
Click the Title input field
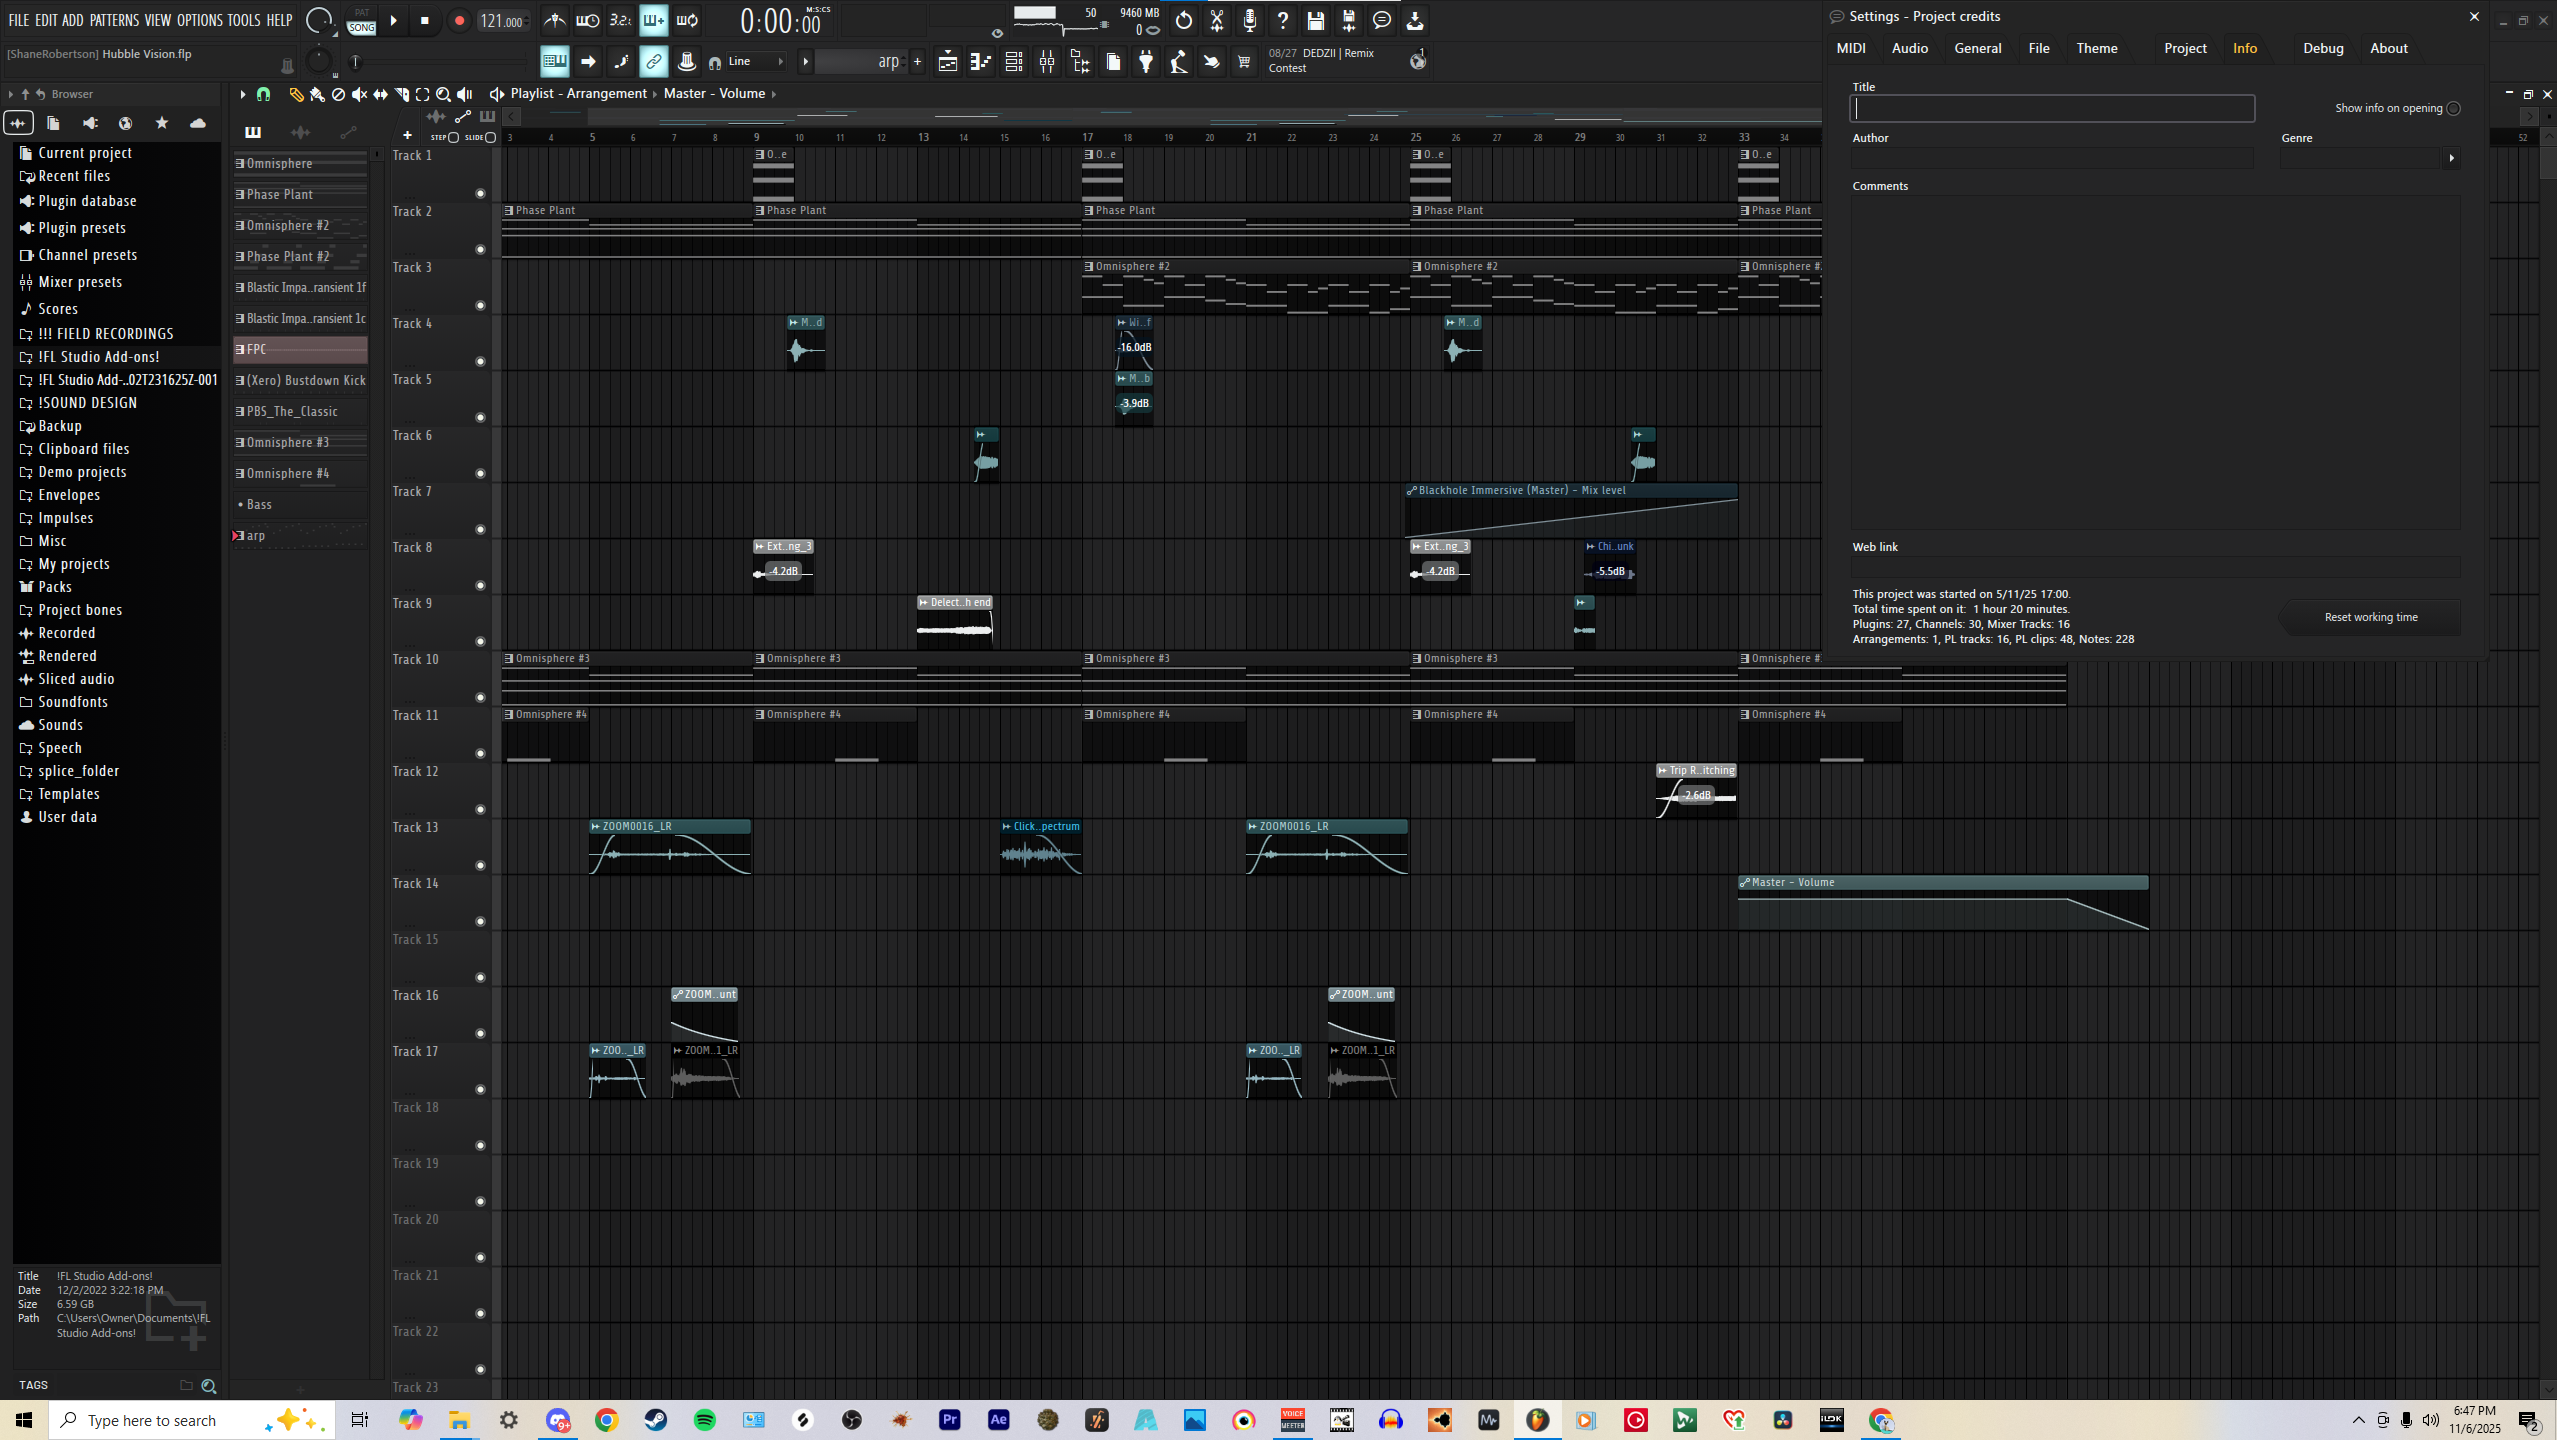click(2052, 108)
